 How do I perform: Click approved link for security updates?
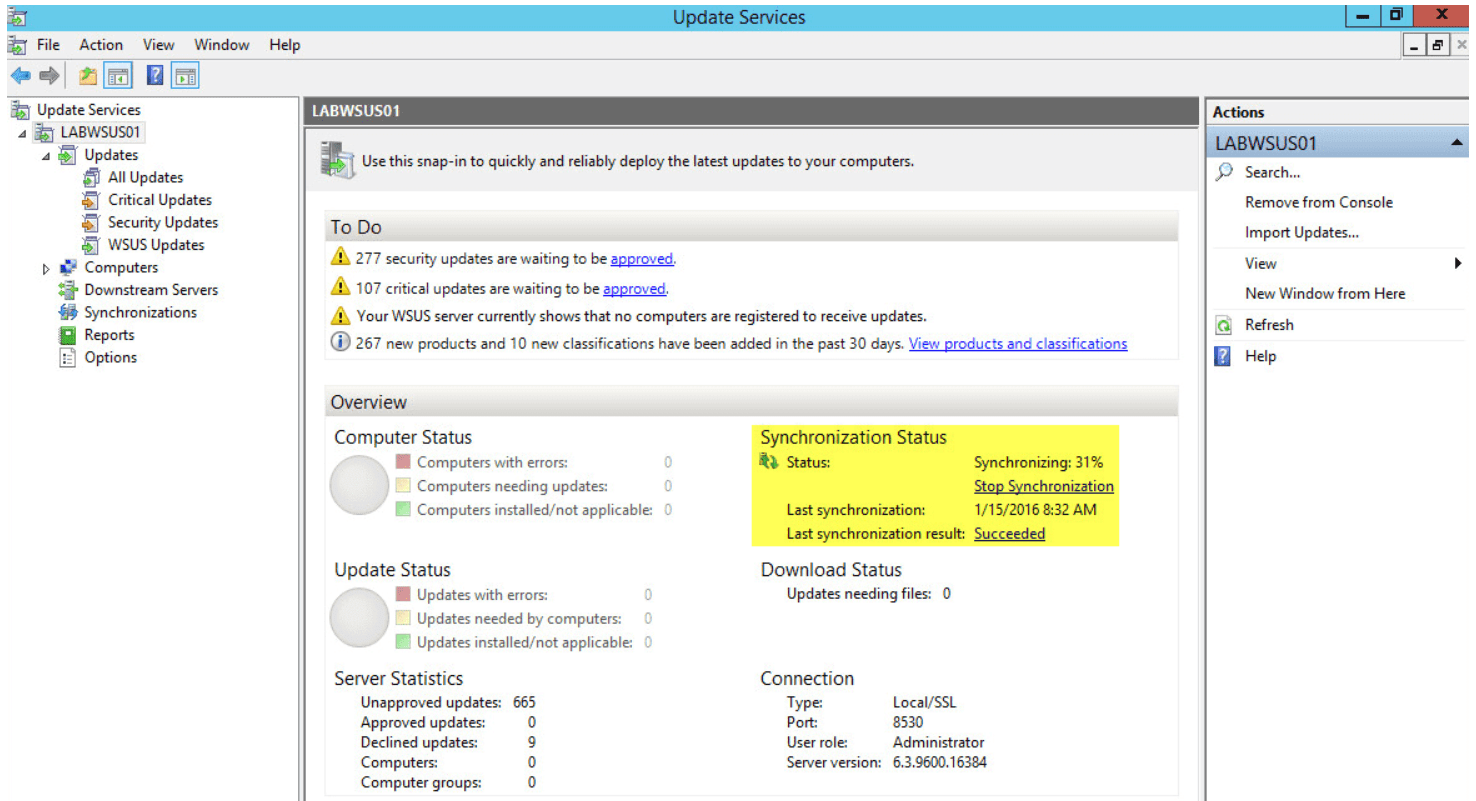pos(642,258)
